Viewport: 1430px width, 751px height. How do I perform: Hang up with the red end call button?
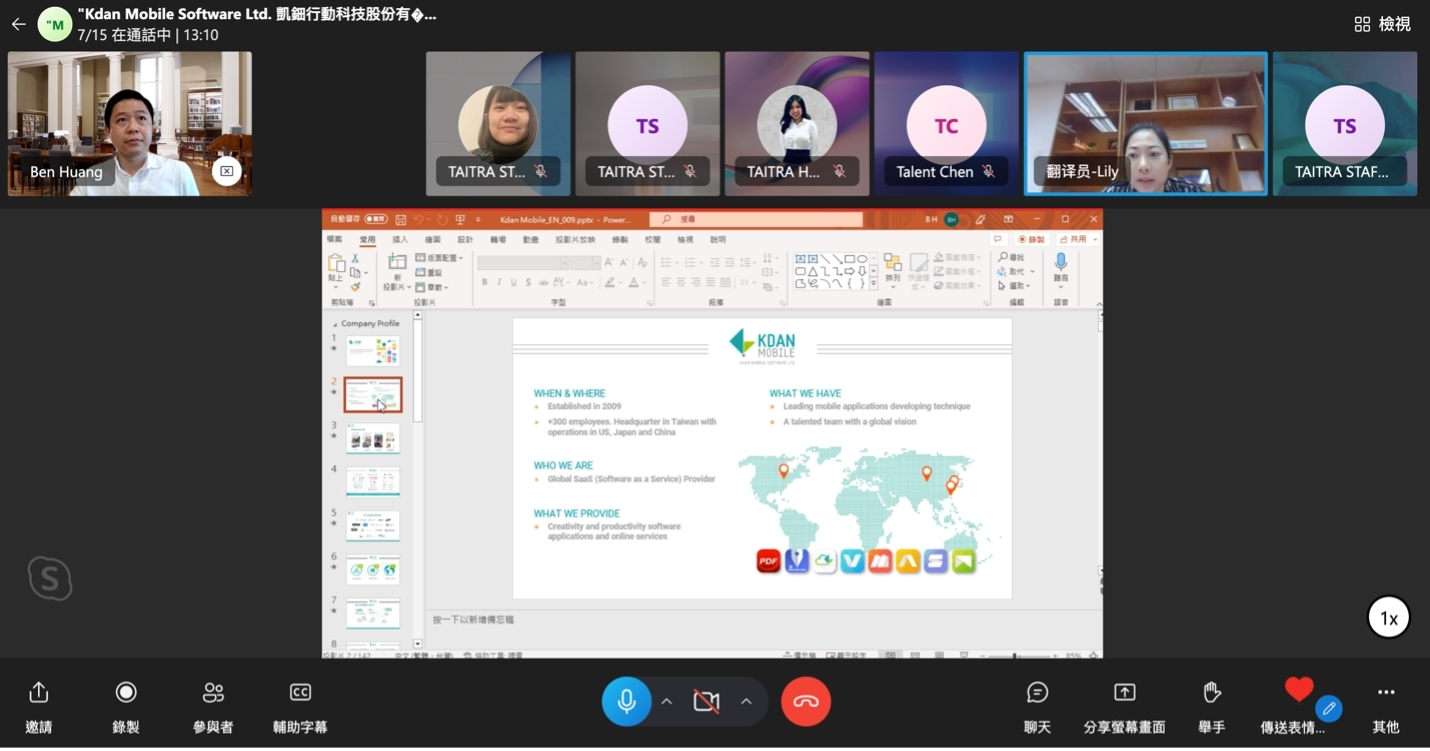coord(806,701)
